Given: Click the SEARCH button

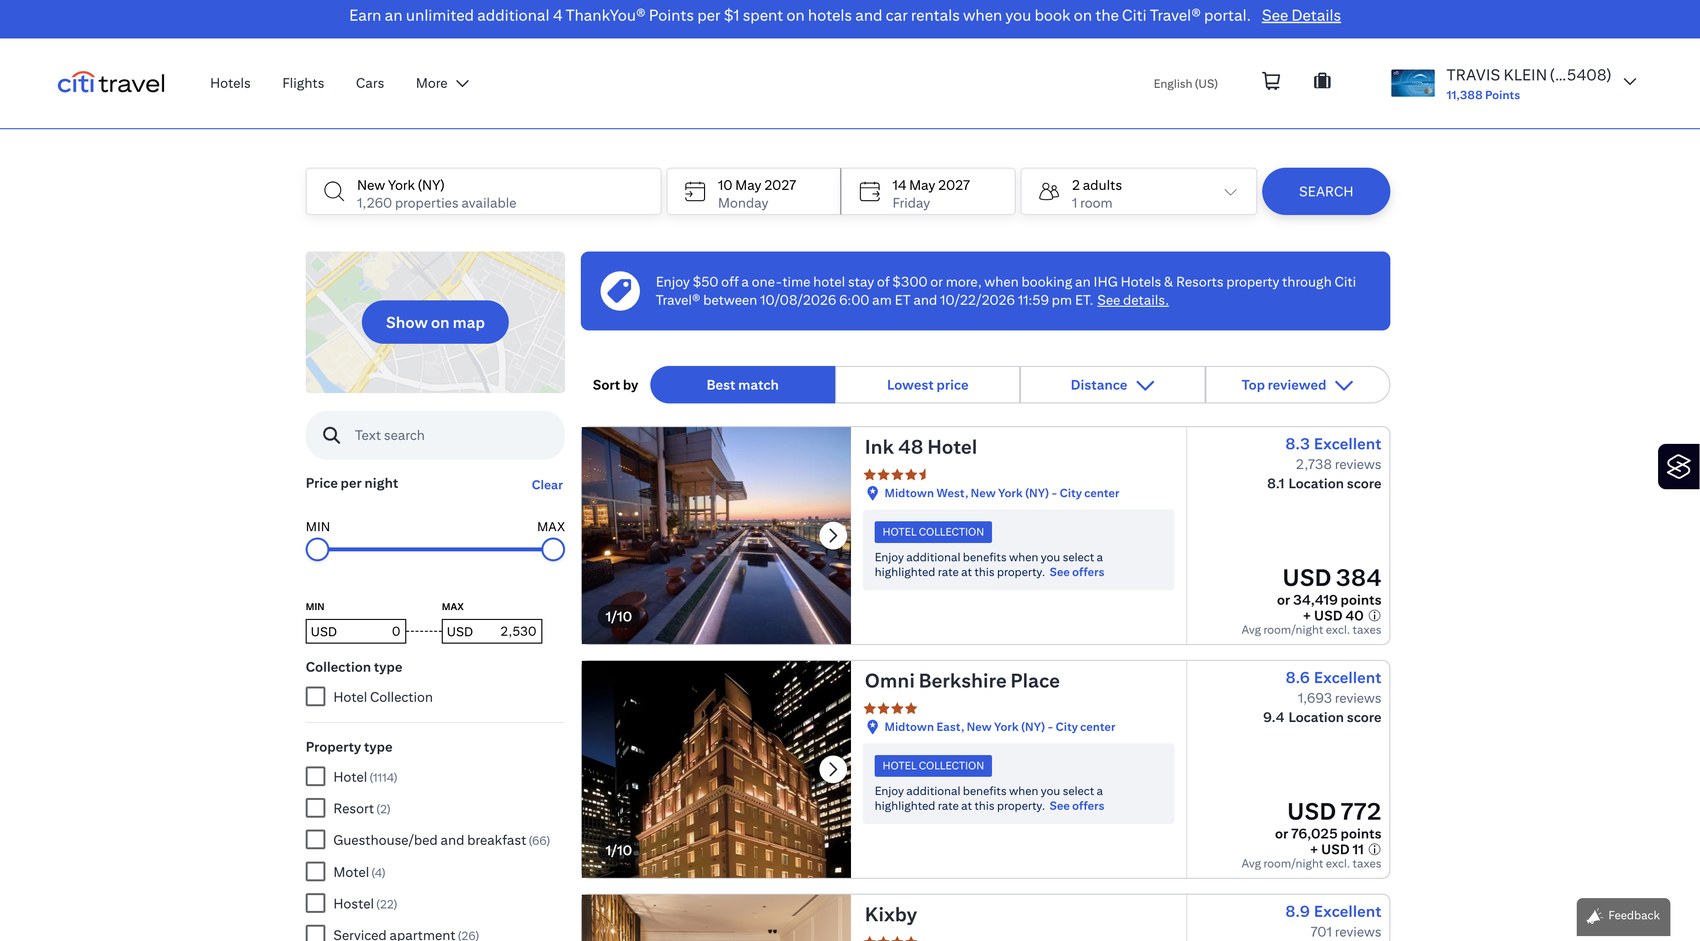Looking at the screenshot, I should pyautogui.click(x=1326, y=191).
